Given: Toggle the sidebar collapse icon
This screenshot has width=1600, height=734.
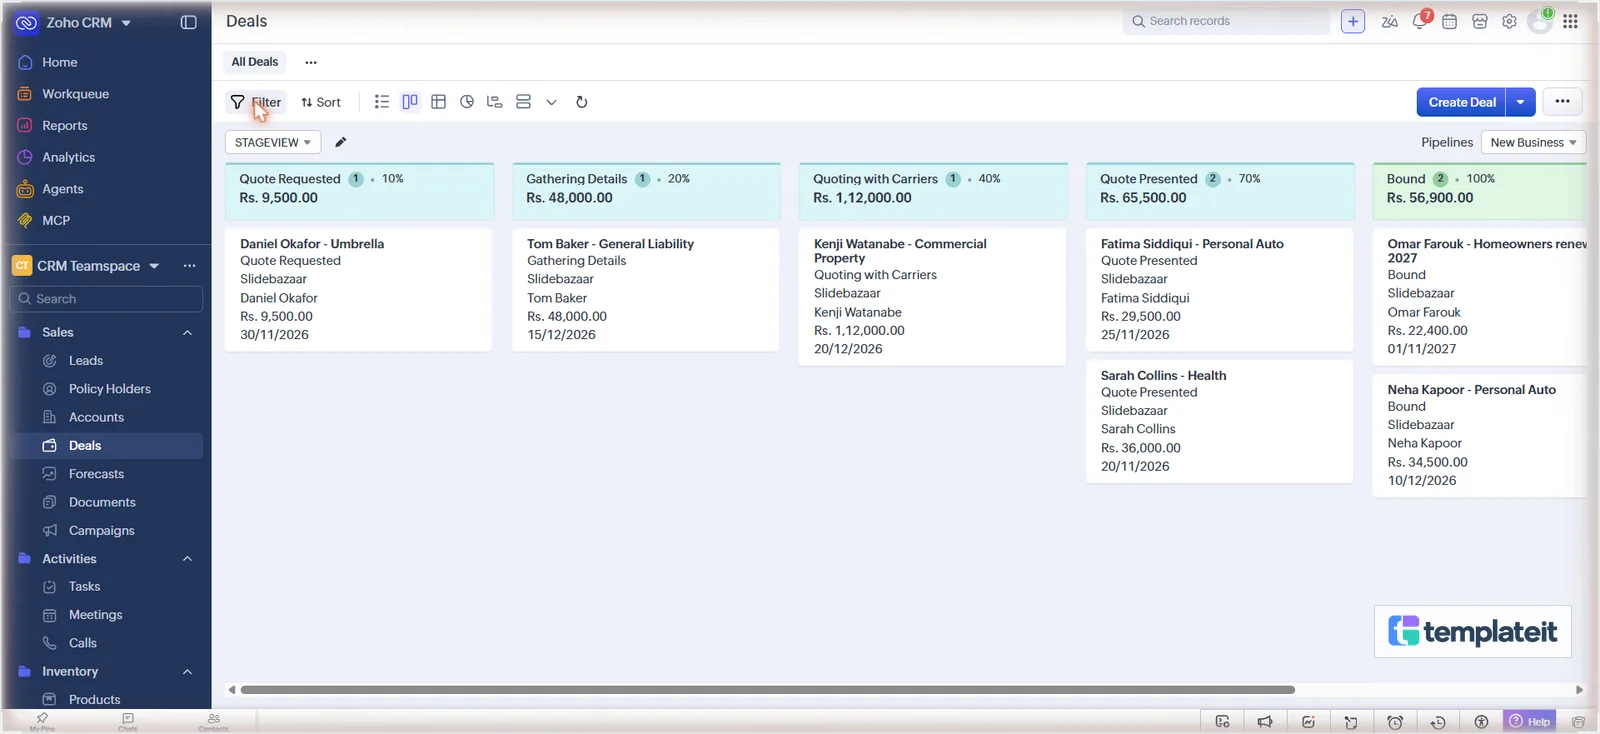Looking at the screenshot, I should click(188, 22).
